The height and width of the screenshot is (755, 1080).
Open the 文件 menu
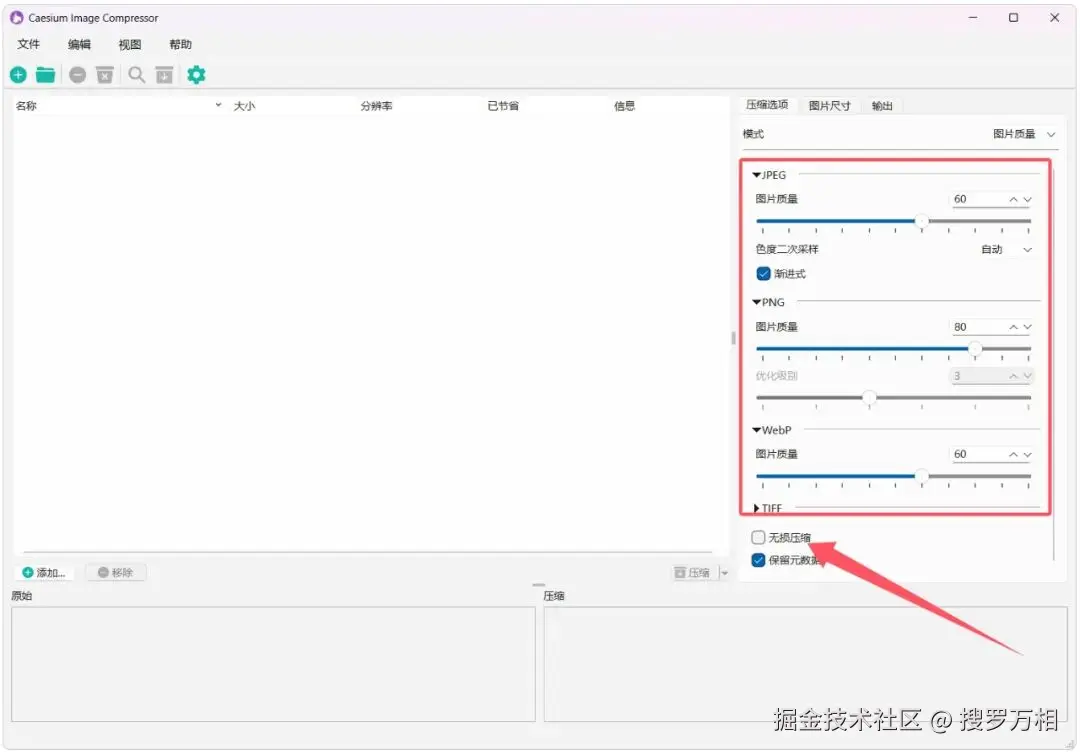tap(28, 44)
